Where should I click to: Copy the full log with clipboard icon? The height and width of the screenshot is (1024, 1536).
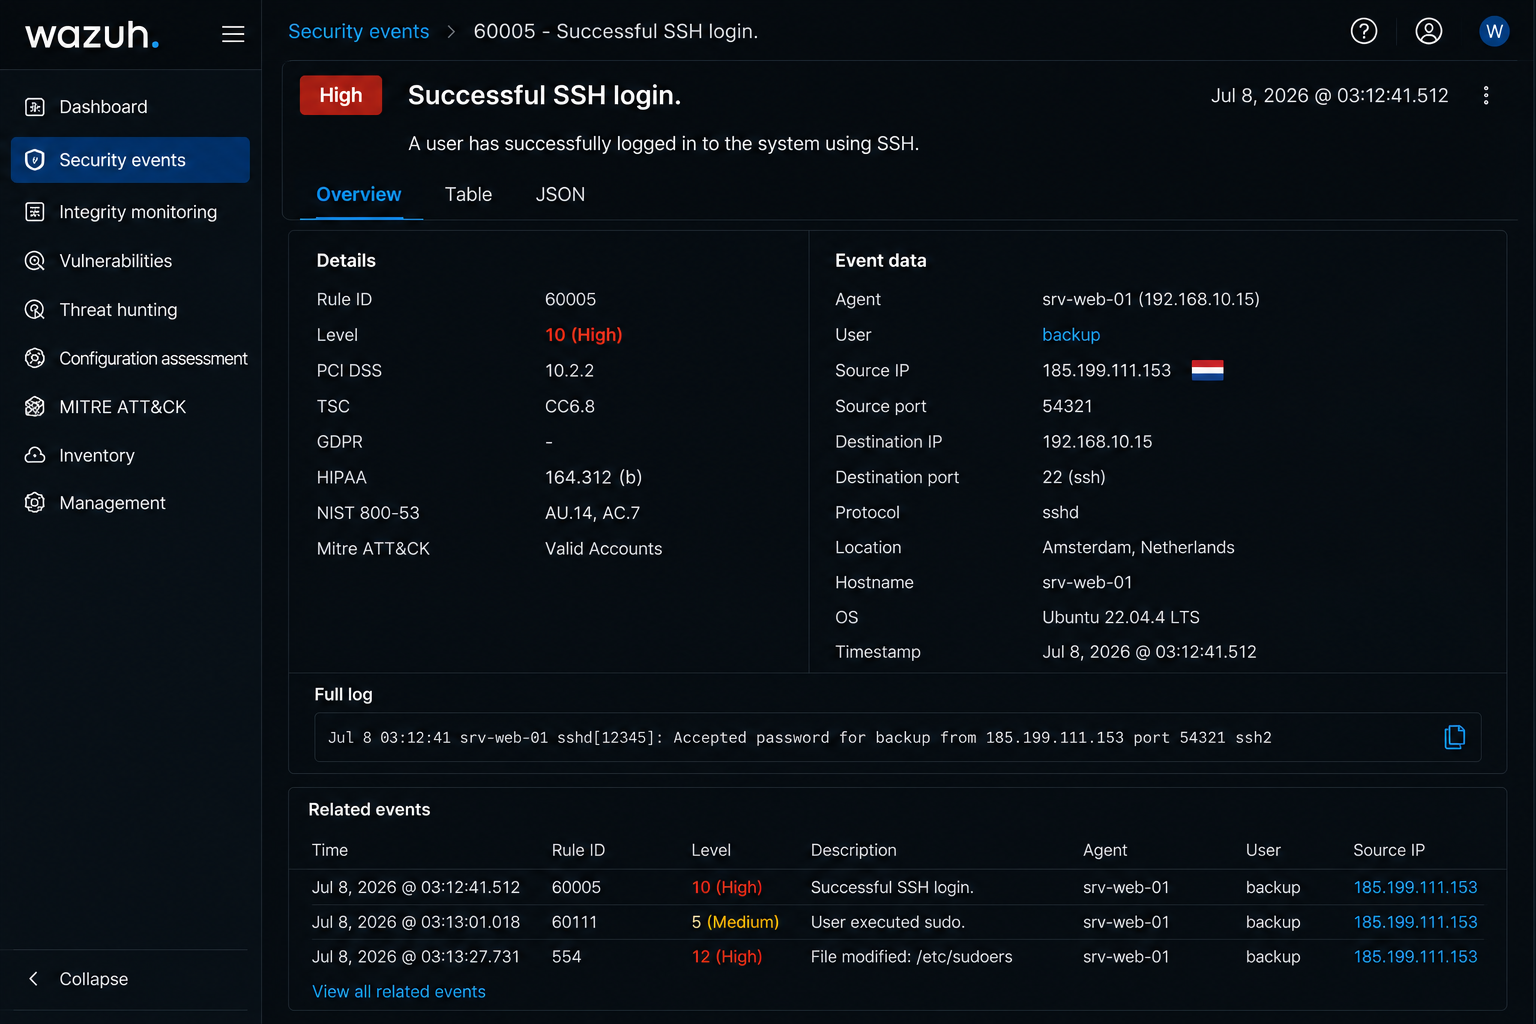click(x=1455, y=737)
